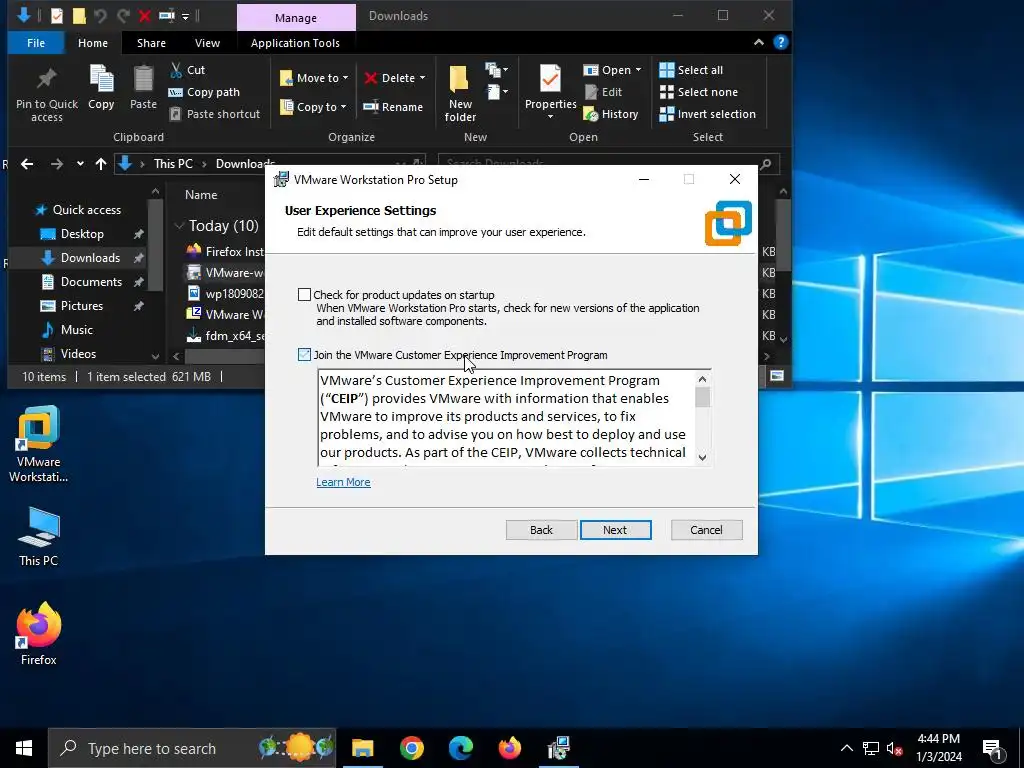1024x768 pixels.
Task: Select the fdm_x64 file row
Action: click(225, 336)
